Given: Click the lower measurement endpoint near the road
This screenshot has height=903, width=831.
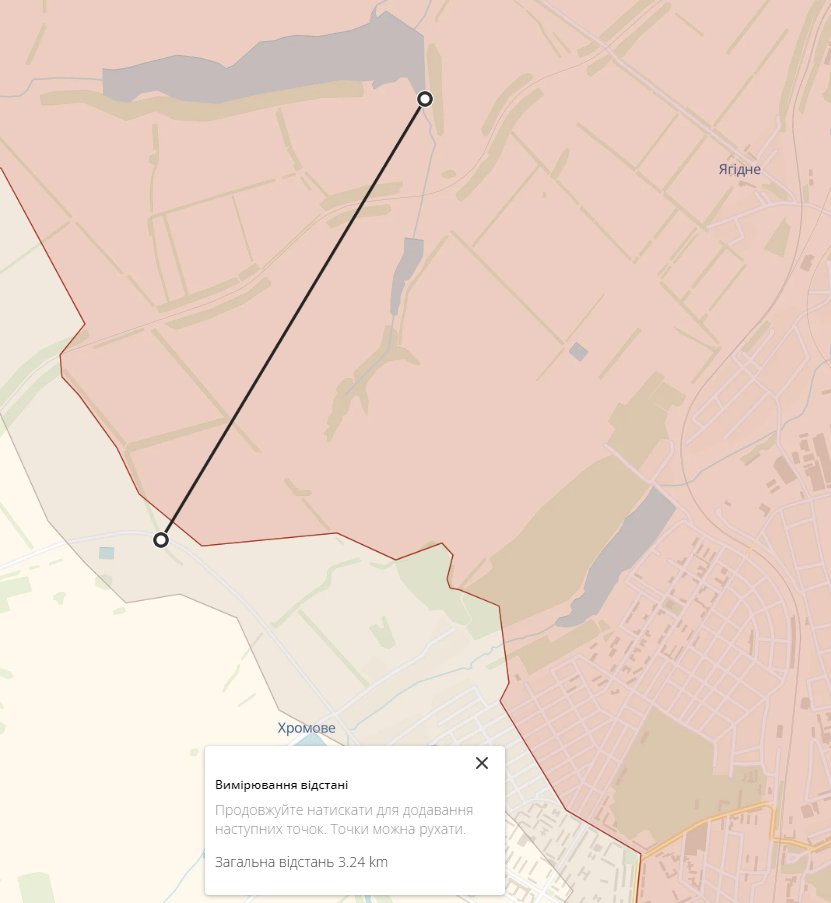Looking at the screenshot, I should coord(161,540).
